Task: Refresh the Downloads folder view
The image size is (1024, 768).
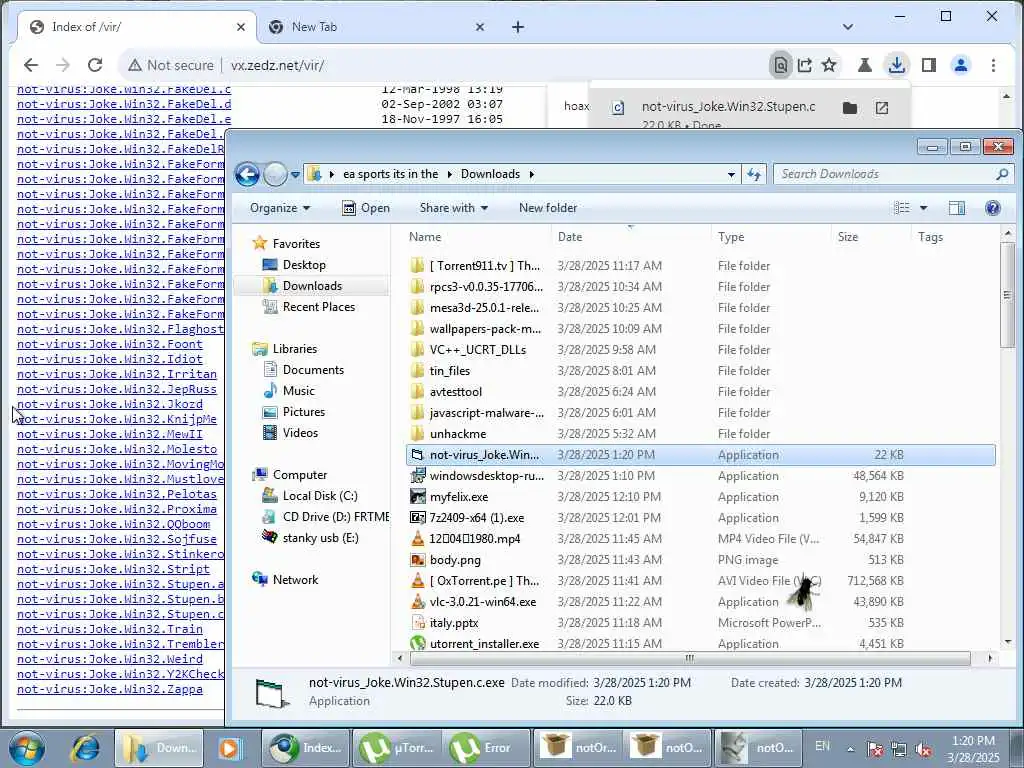Action: click(754, 174)
